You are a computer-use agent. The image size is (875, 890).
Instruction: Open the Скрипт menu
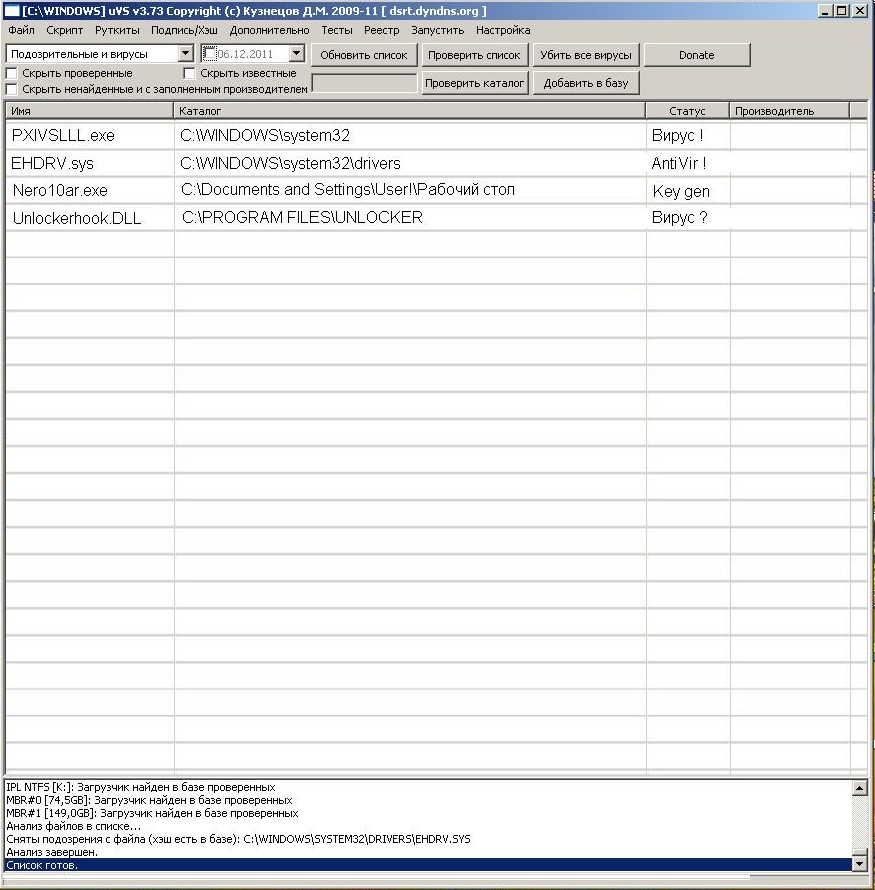click(65, 30)
